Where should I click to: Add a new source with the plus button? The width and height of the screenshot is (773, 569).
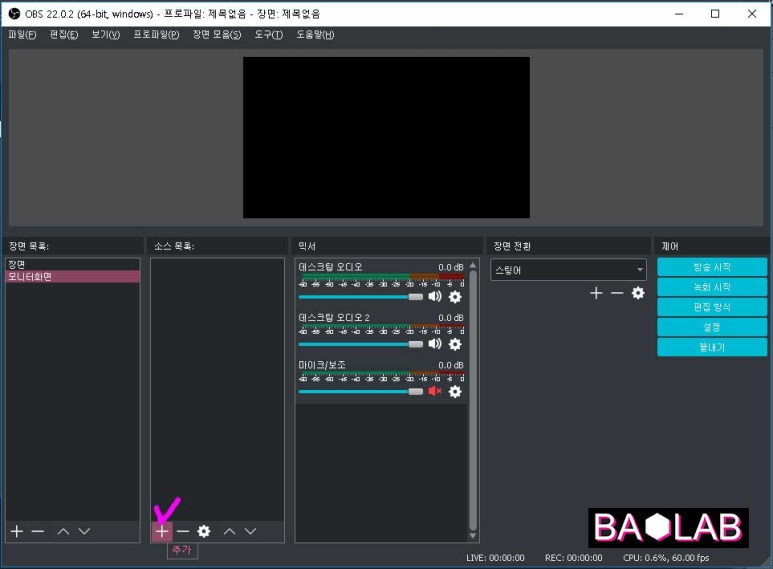[x=162, y=532]
